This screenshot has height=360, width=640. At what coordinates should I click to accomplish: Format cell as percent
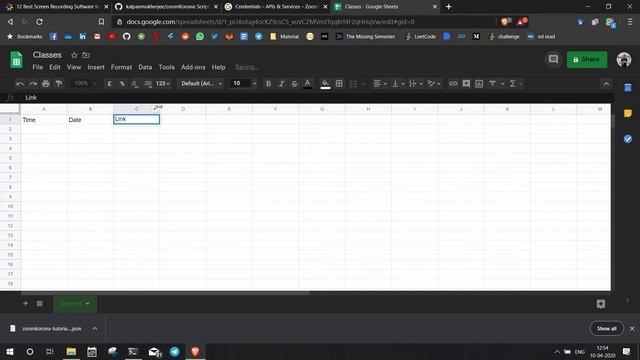click(122, 84)
